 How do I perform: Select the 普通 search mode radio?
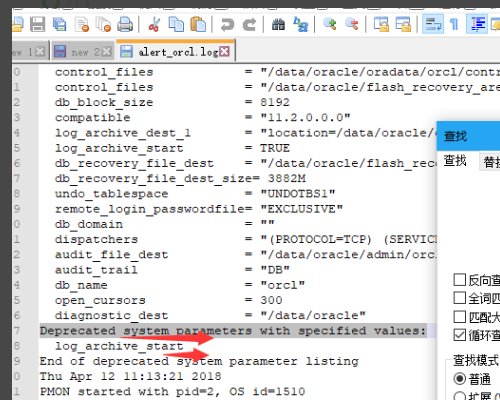(x=460, y=379)
